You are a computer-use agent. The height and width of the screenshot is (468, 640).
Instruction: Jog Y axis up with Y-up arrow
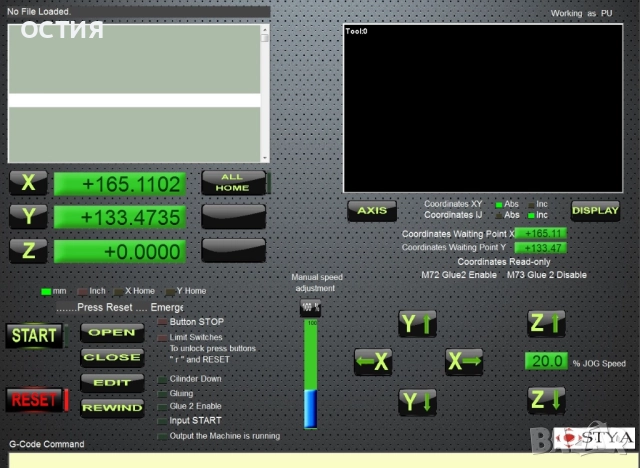tap(417, 323)
